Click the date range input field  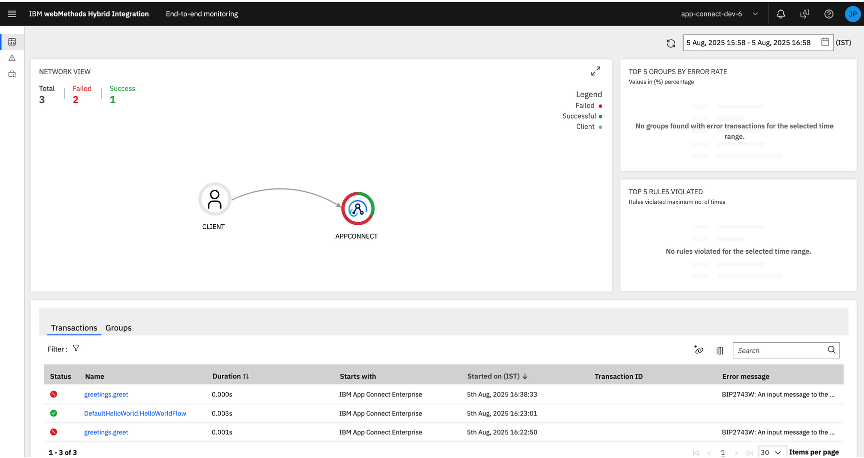758,42
